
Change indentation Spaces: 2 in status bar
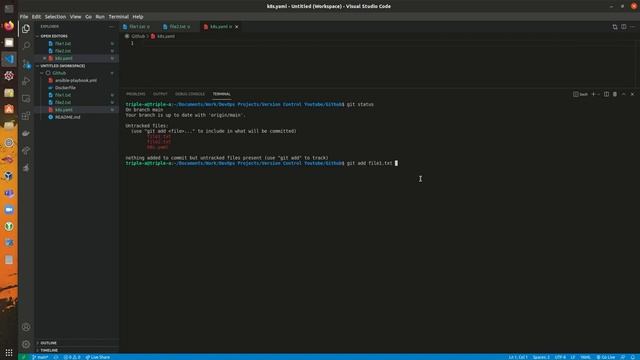click(541, 357)
